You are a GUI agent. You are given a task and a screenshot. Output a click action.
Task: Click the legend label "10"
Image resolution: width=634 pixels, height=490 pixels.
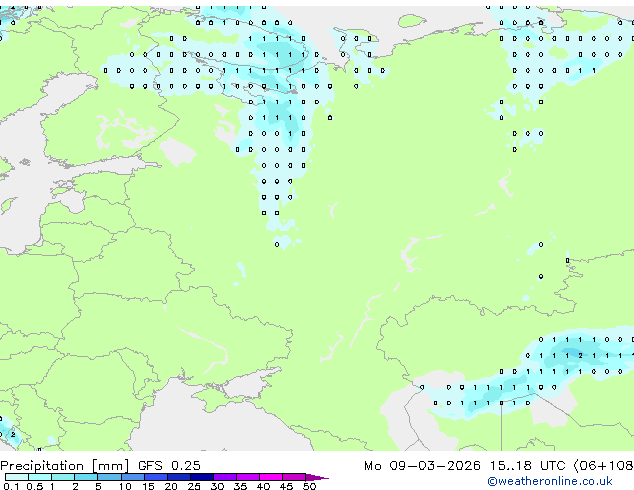pos(125,486)
